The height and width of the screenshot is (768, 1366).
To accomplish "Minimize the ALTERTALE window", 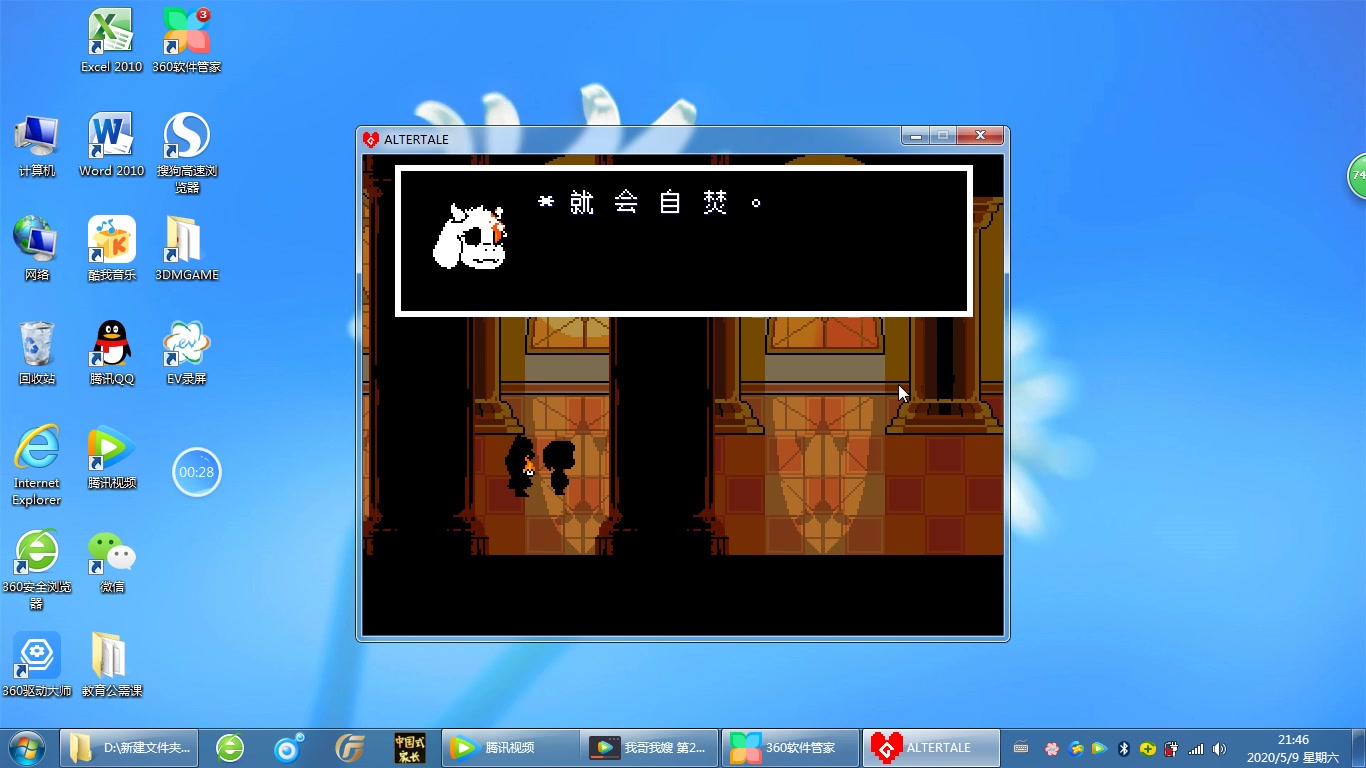I will click(915, 136).
